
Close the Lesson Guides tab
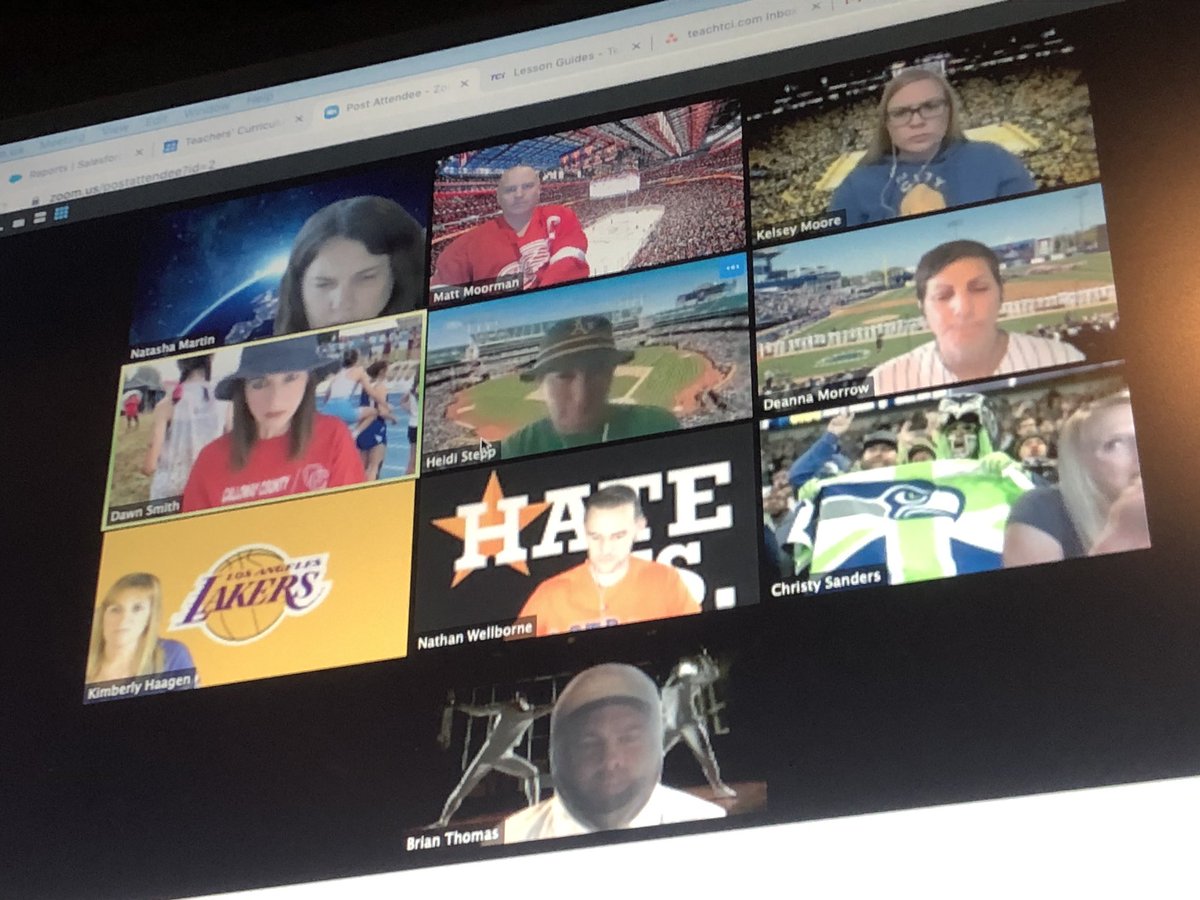tap(635, 46)
